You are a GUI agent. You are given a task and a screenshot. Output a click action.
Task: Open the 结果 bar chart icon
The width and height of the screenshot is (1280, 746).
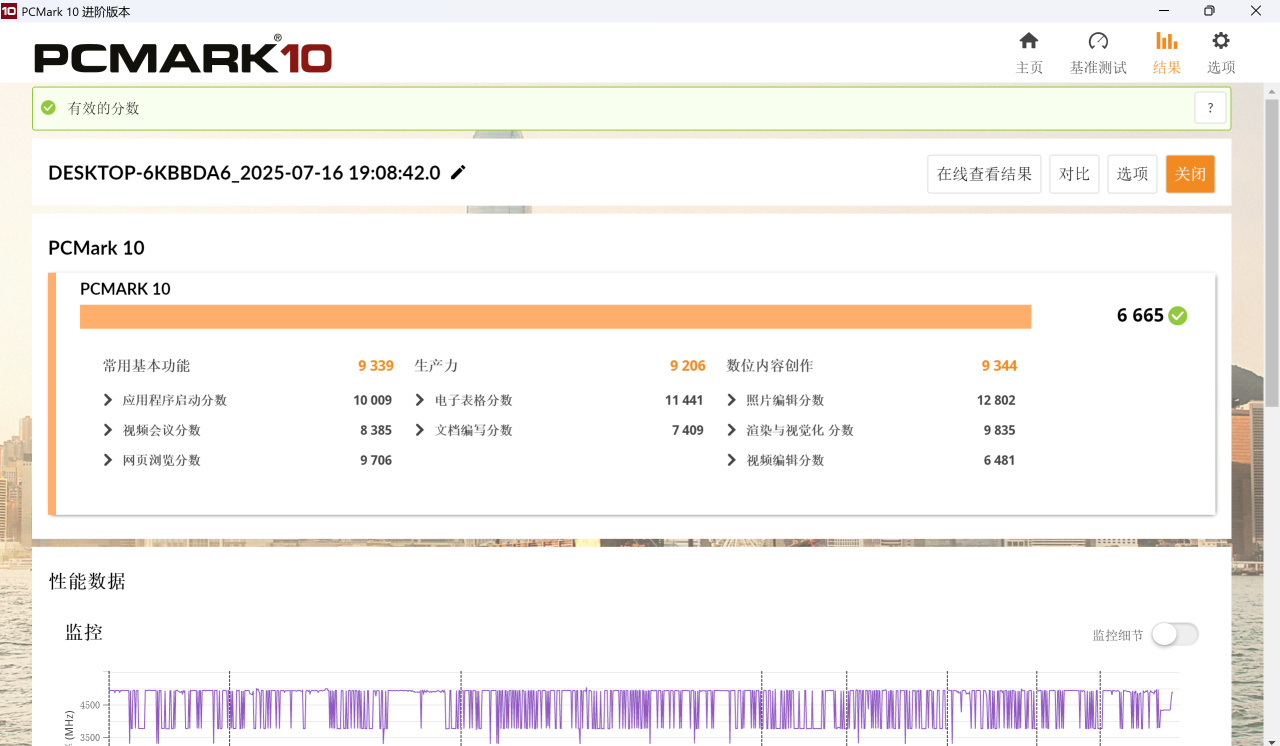[x=1166, y=41]
